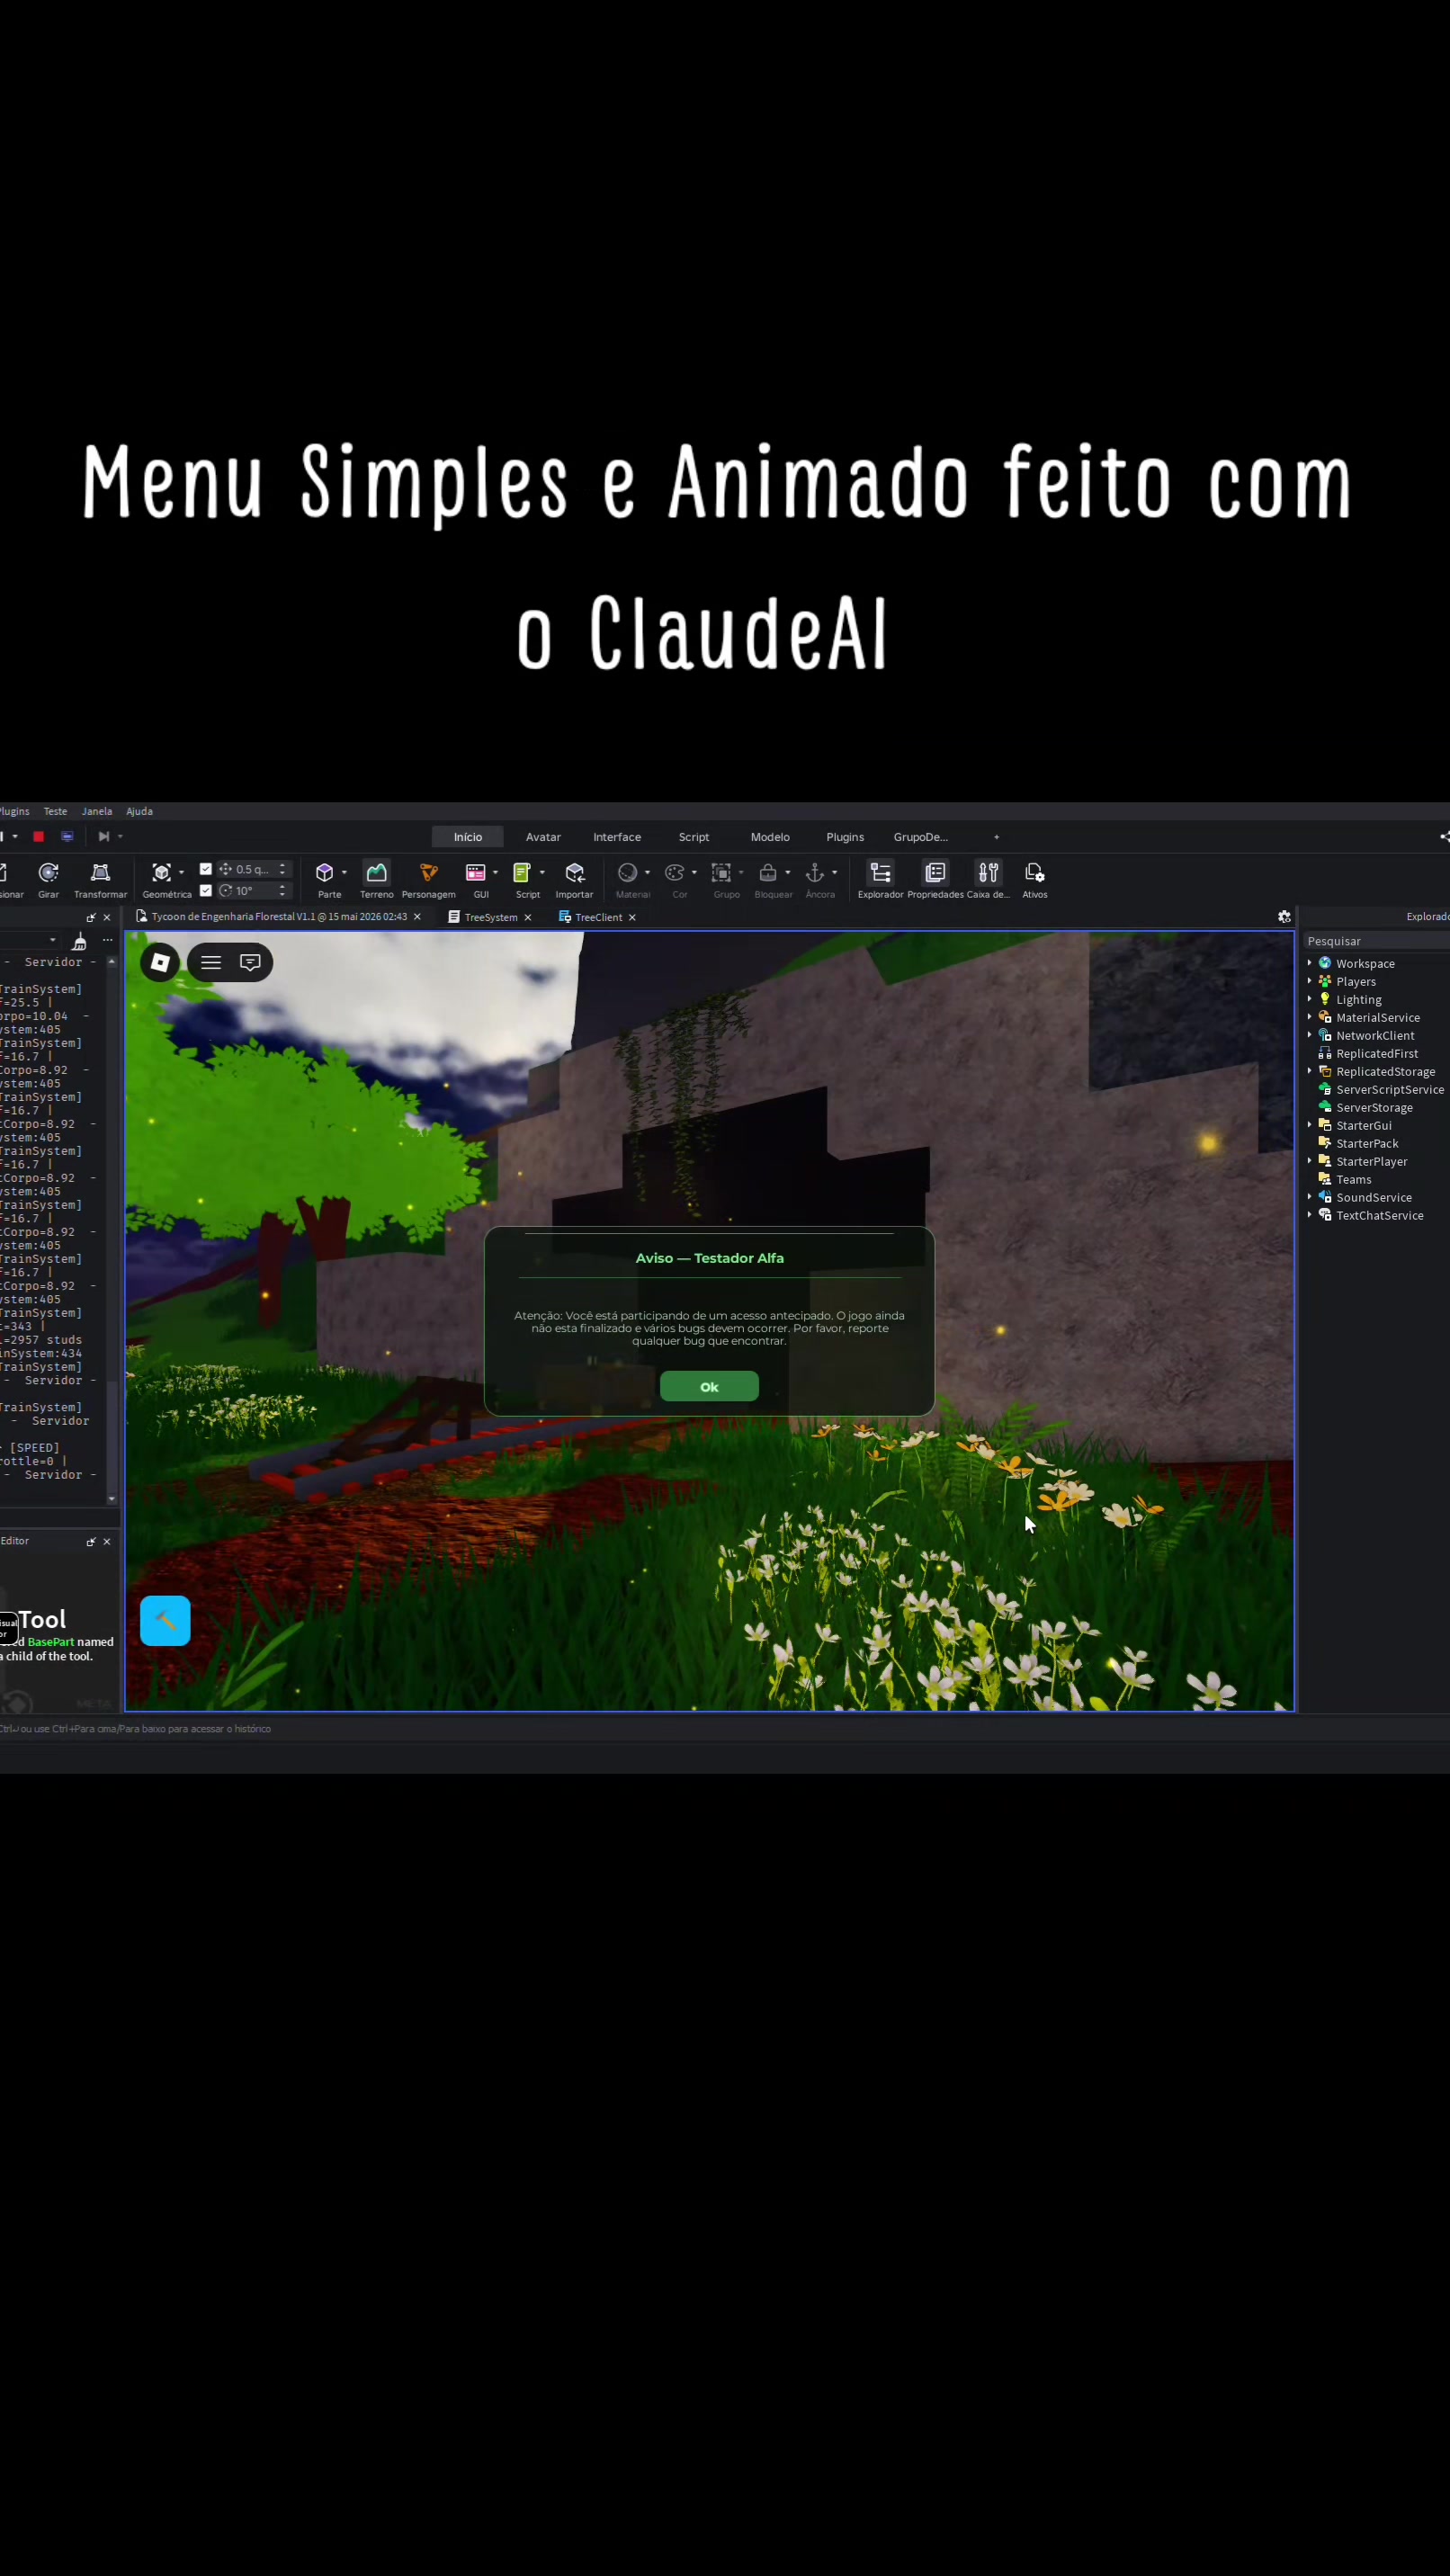Image resolution: width=1450 pixels, height=2576 pixels.
Task: Open the Roblox logo menu in viewport
Action: (x=160, y=962)
